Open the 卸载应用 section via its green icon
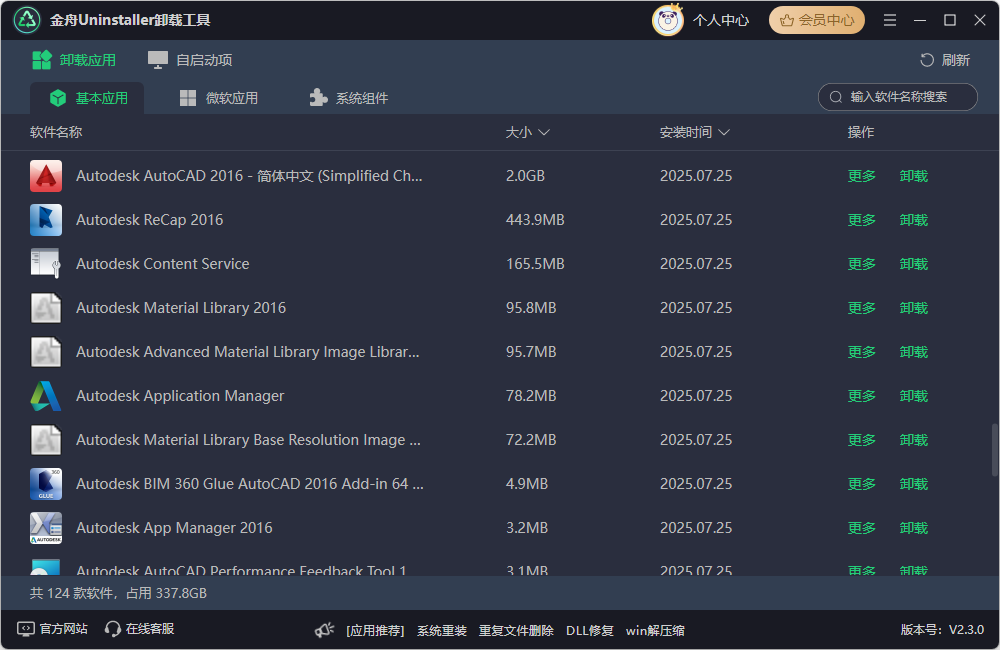The height and width of the screenshot is (650, 1000). tap(41, 60)
